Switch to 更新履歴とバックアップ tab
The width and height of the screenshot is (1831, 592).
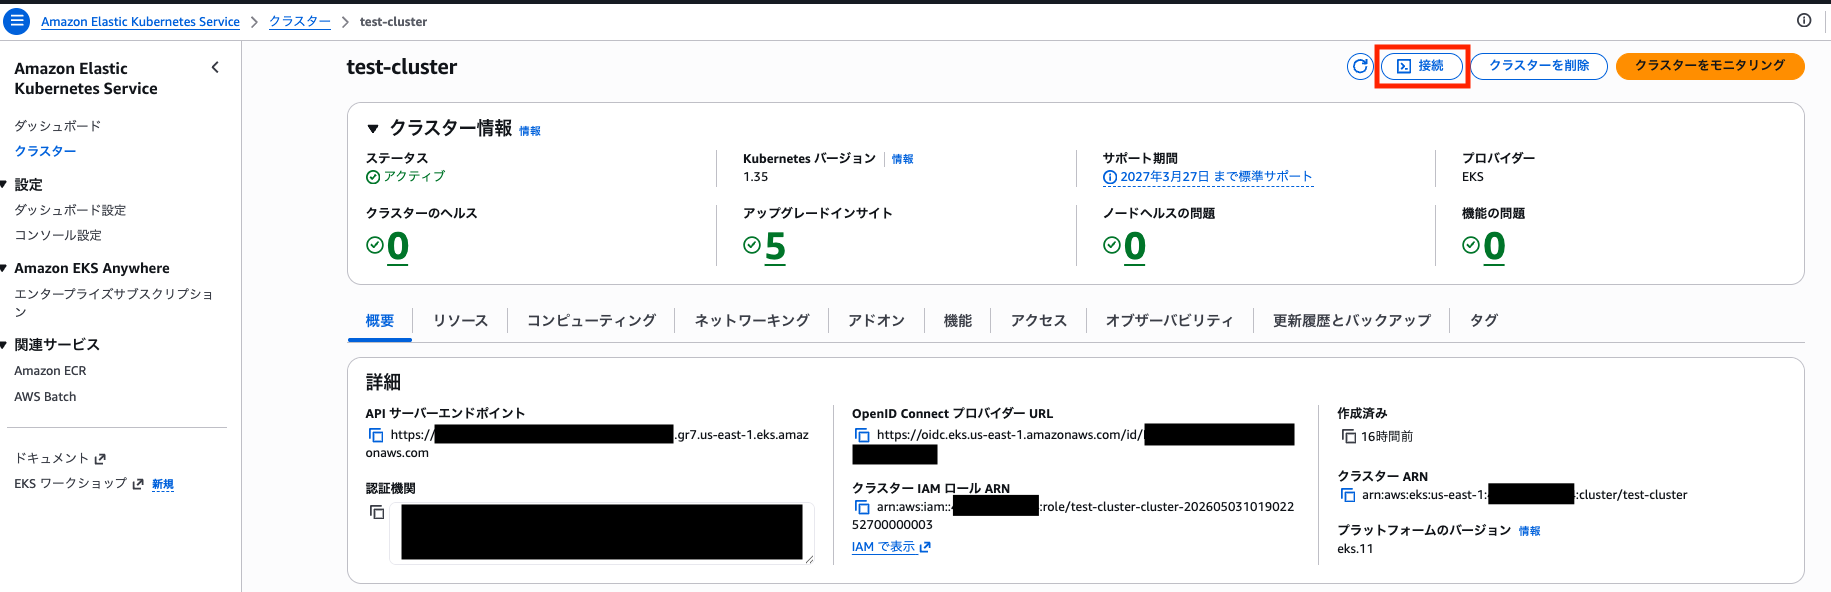point(1352,321)
